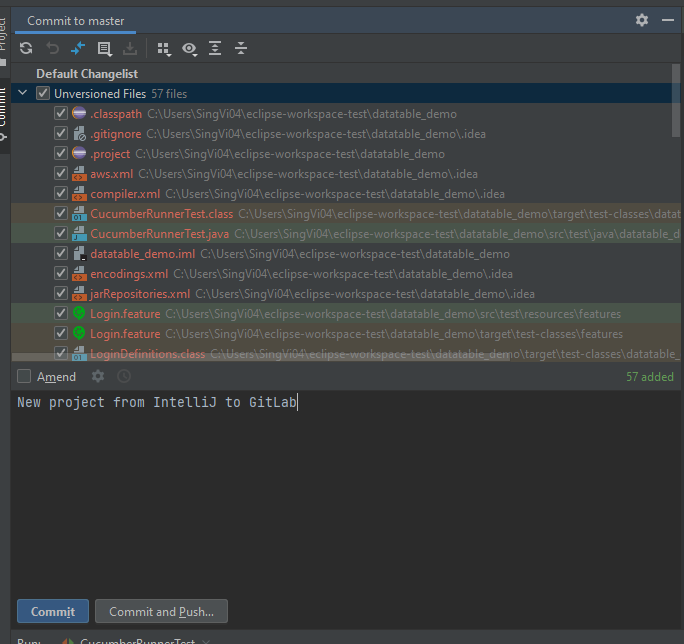Screen dimensions: 684x644
Task: Uncheck the CucumberRunnerTest.java checkbox
Action: coord(61,234)
